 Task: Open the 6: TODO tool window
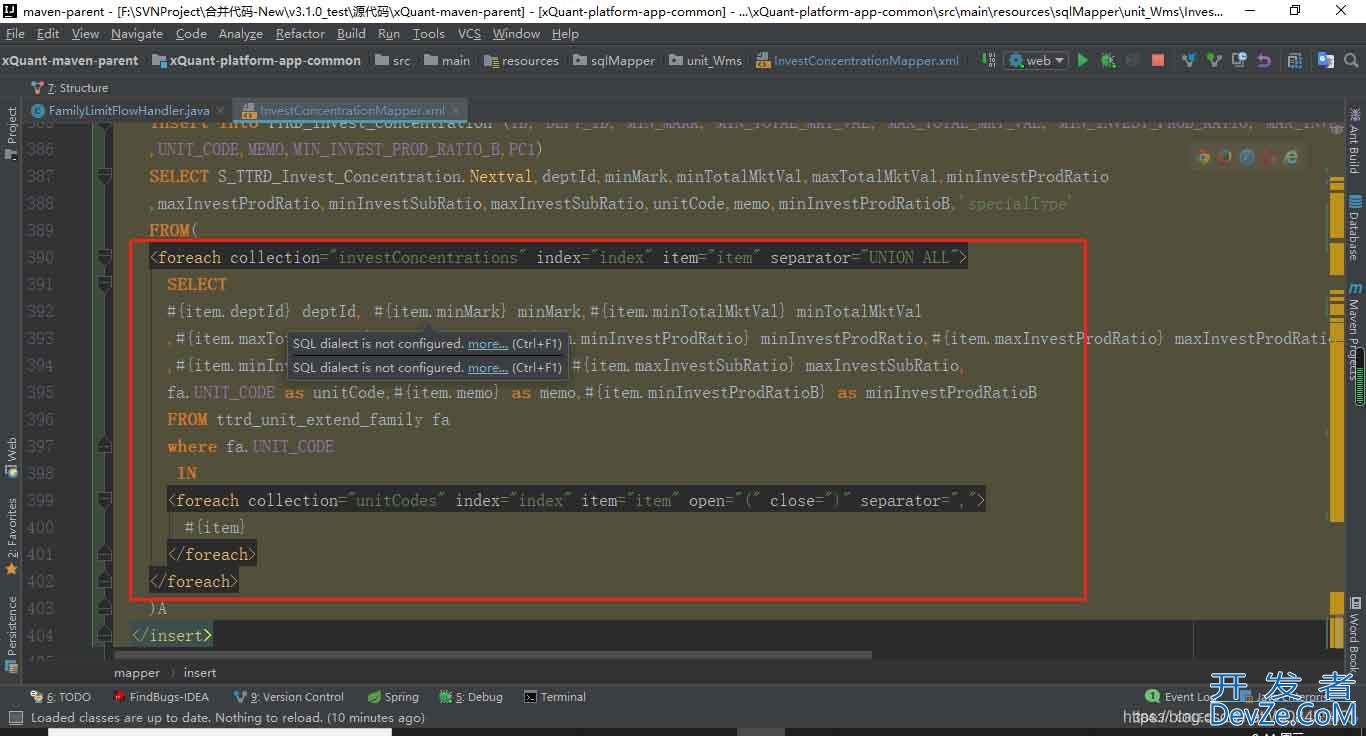pos(60,697)
